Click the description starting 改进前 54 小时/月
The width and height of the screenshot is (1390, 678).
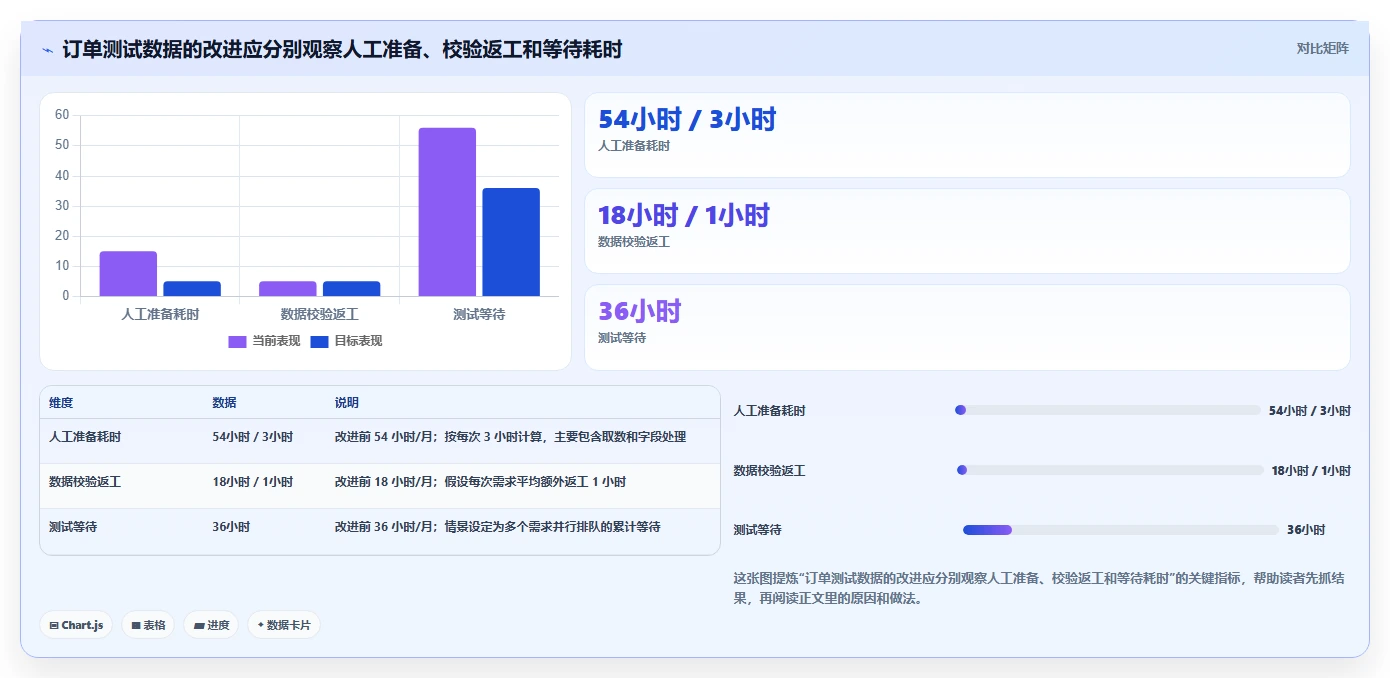point(510,437)
